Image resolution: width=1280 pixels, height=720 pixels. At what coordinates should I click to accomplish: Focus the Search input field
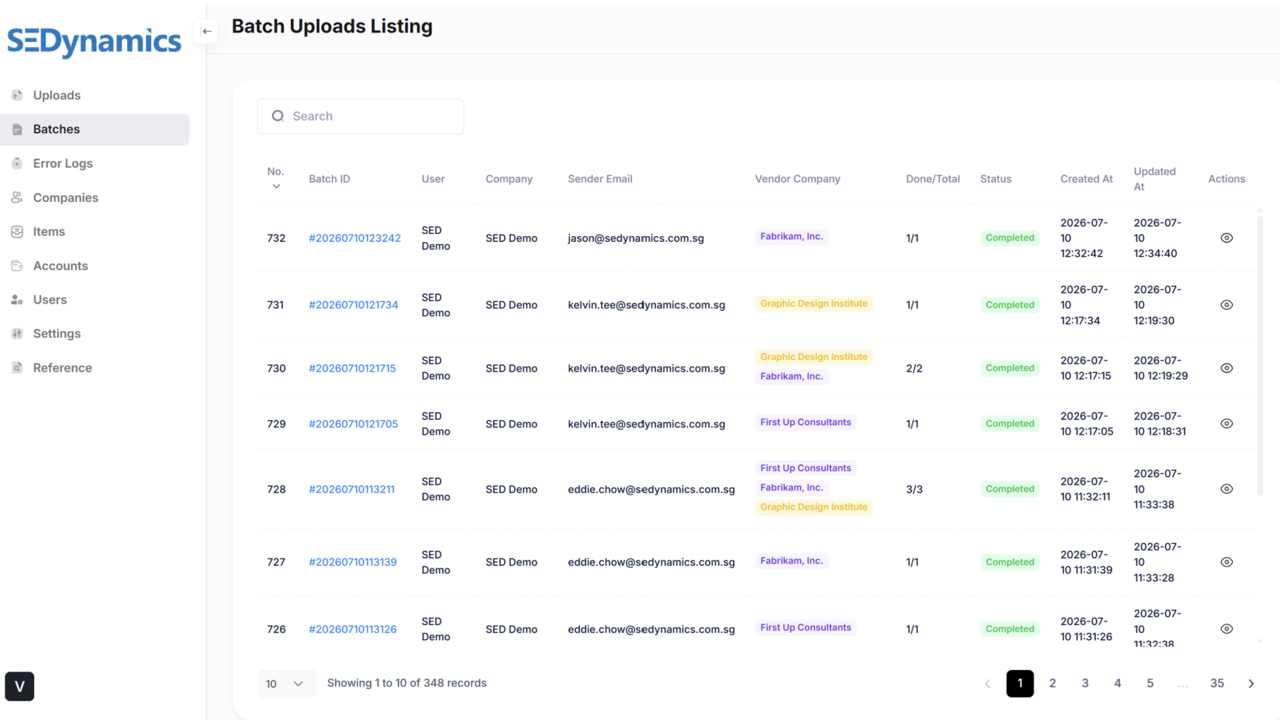[361, 116]
